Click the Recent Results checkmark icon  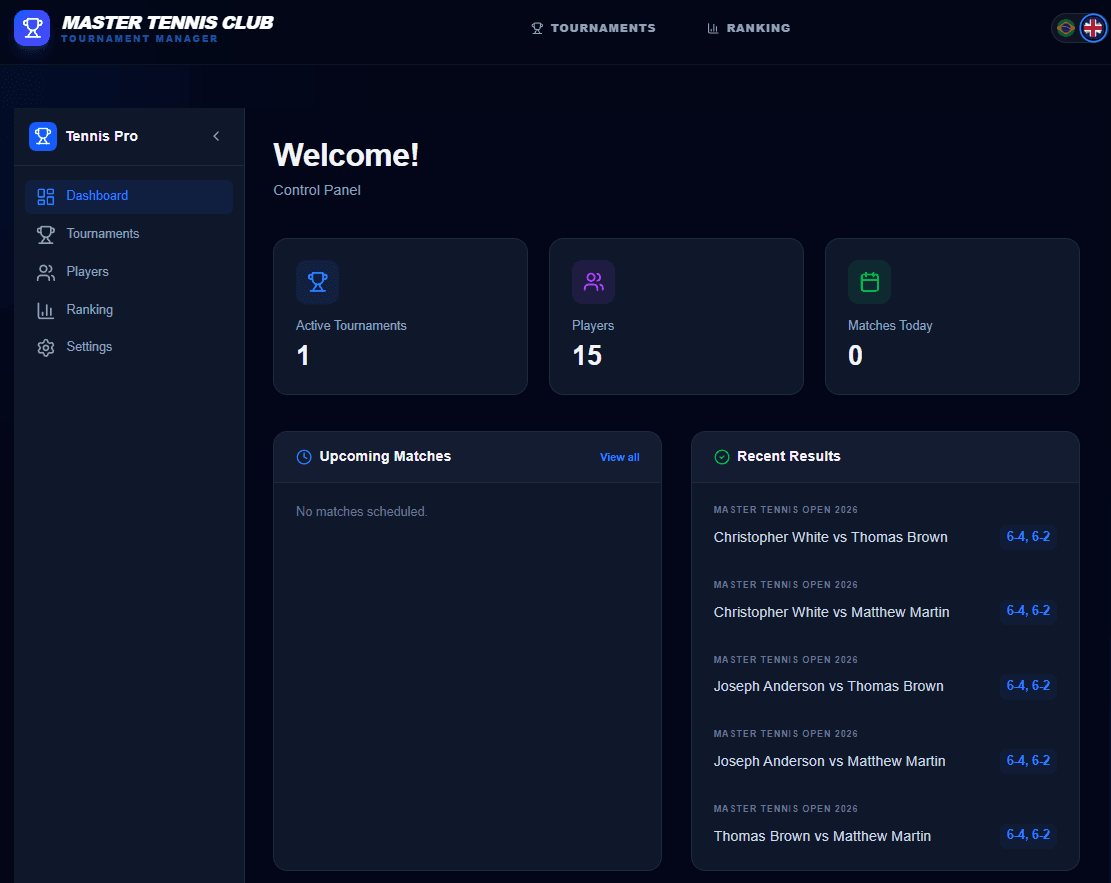click(721, 456)
